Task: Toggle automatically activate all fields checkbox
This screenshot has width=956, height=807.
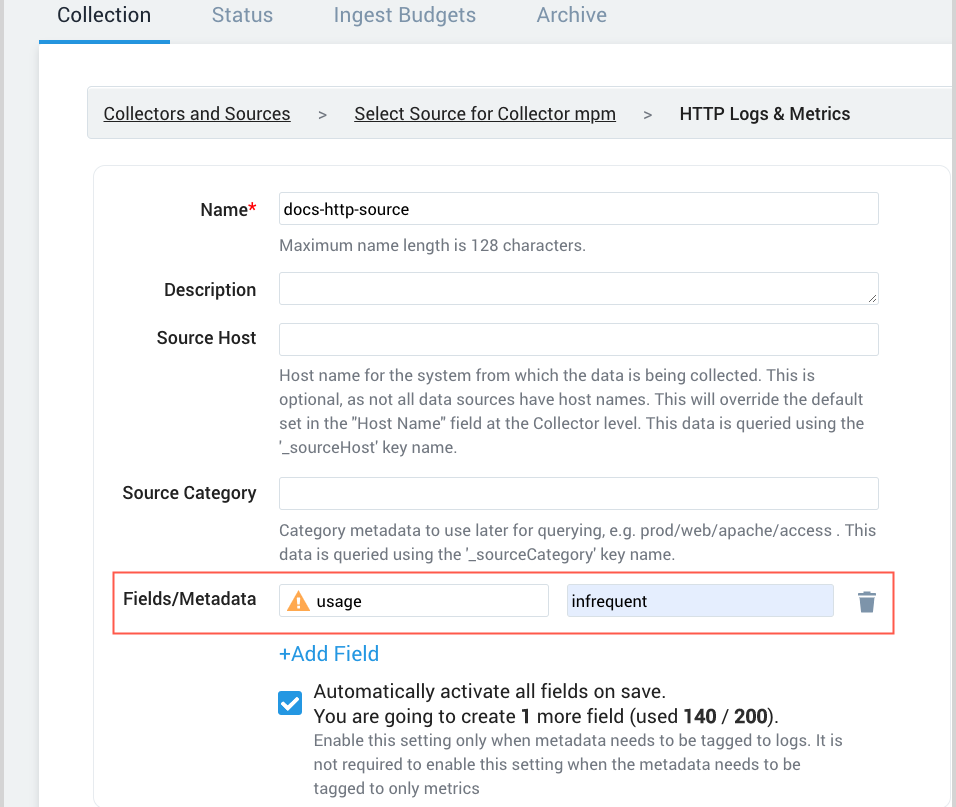Action: tap(290, 703)
